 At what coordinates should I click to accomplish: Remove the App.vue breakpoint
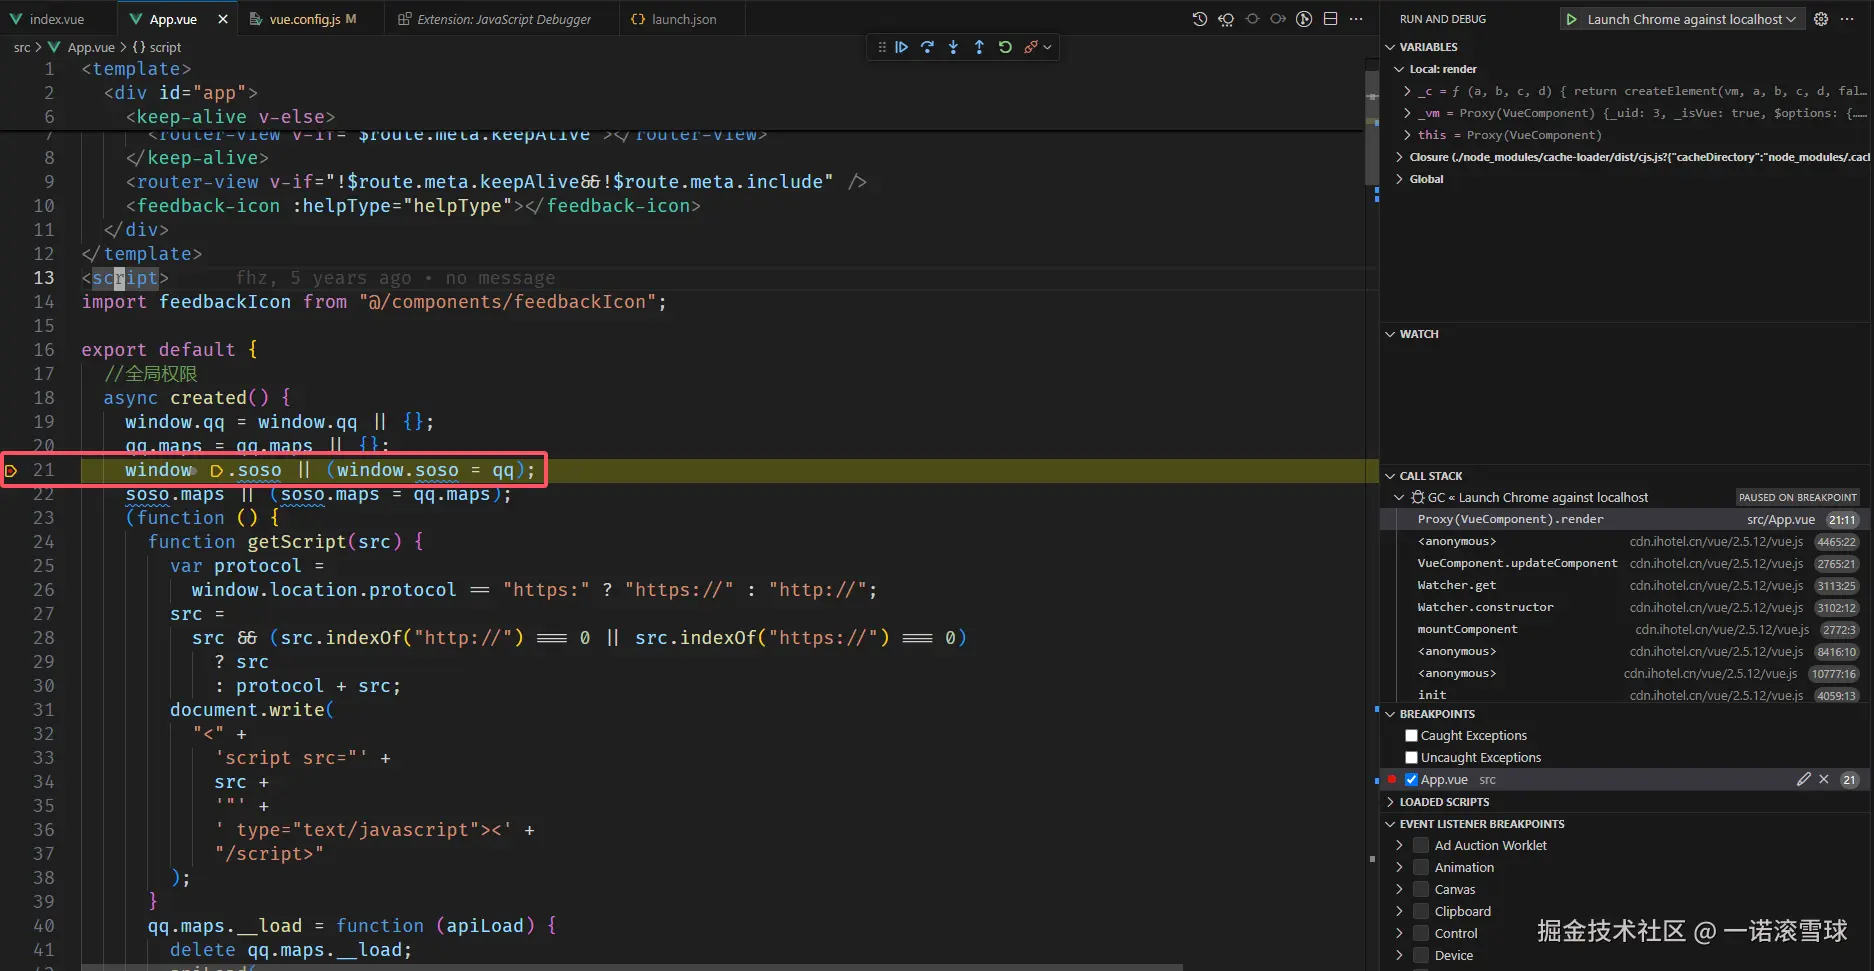[1824, 780]
